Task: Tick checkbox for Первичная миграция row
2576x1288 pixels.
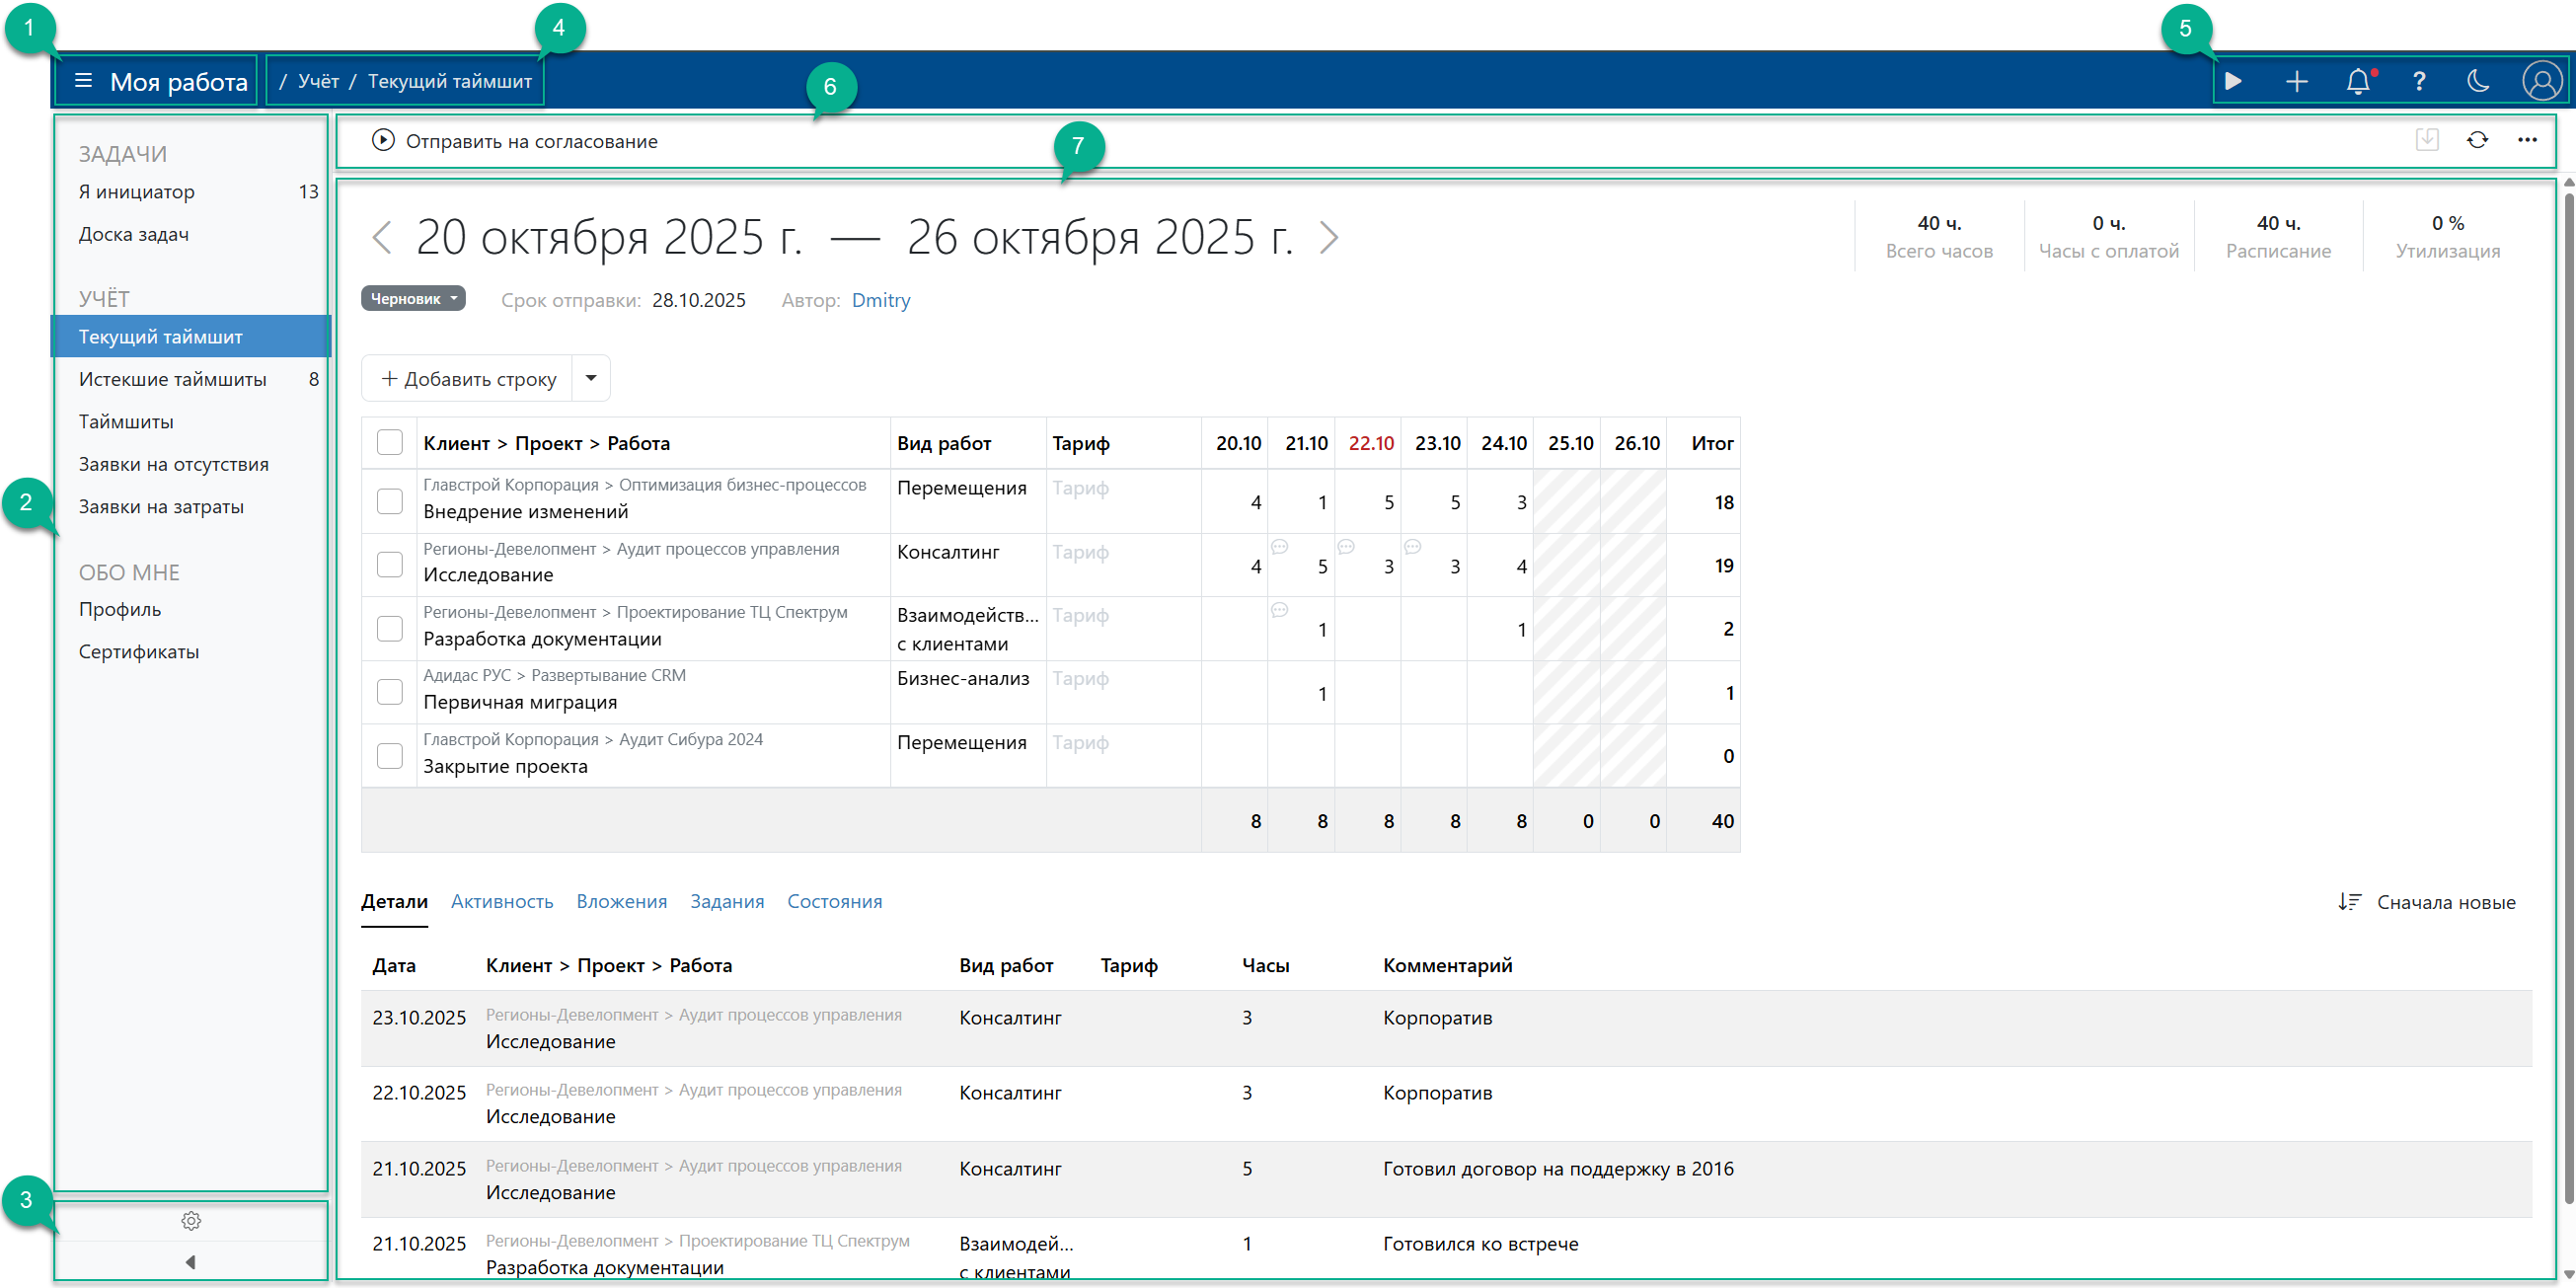Action: [389, 692]
